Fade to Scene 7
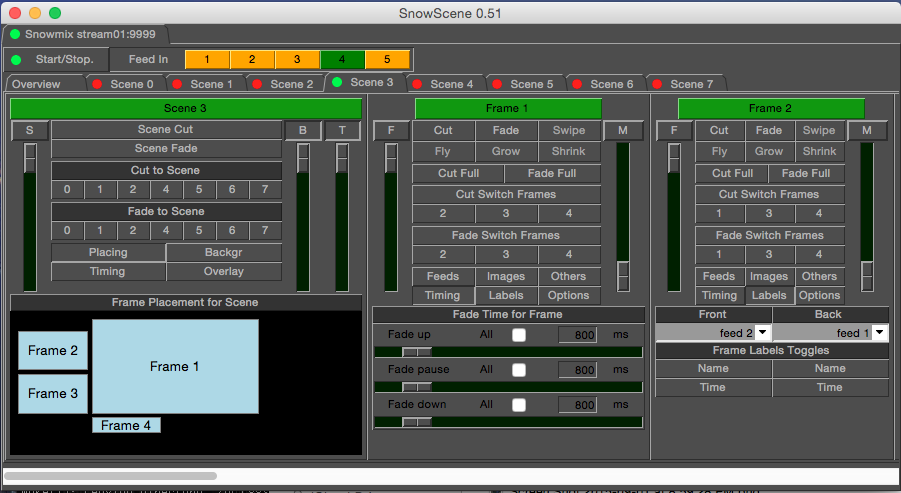The width and height of the screenshot is (901, 493). point(265,230)
